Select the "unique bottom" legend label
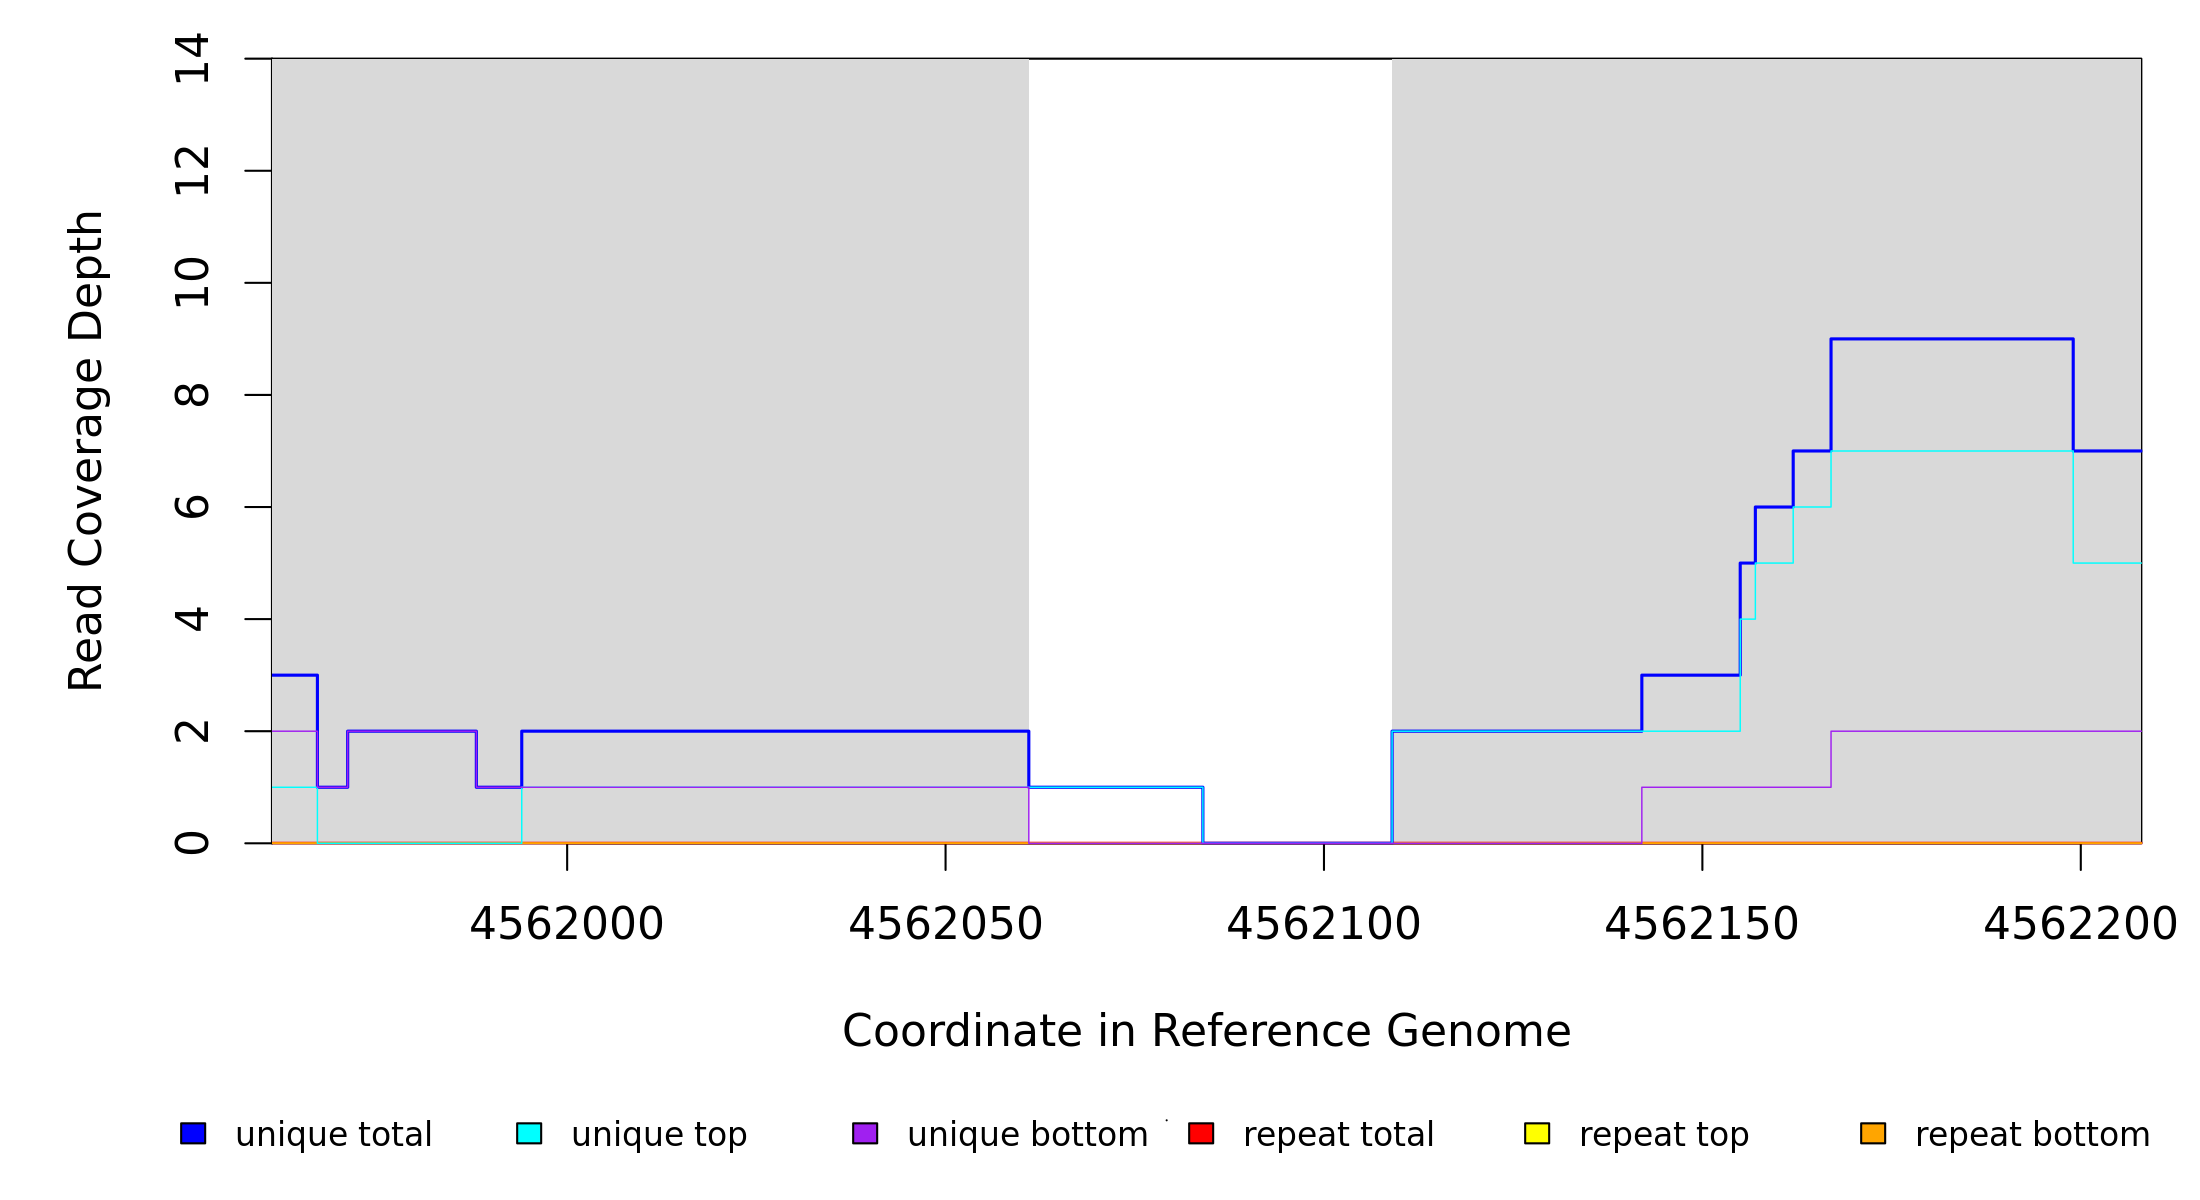The image size is (2200, 1200). (x=1027, y=1135)
